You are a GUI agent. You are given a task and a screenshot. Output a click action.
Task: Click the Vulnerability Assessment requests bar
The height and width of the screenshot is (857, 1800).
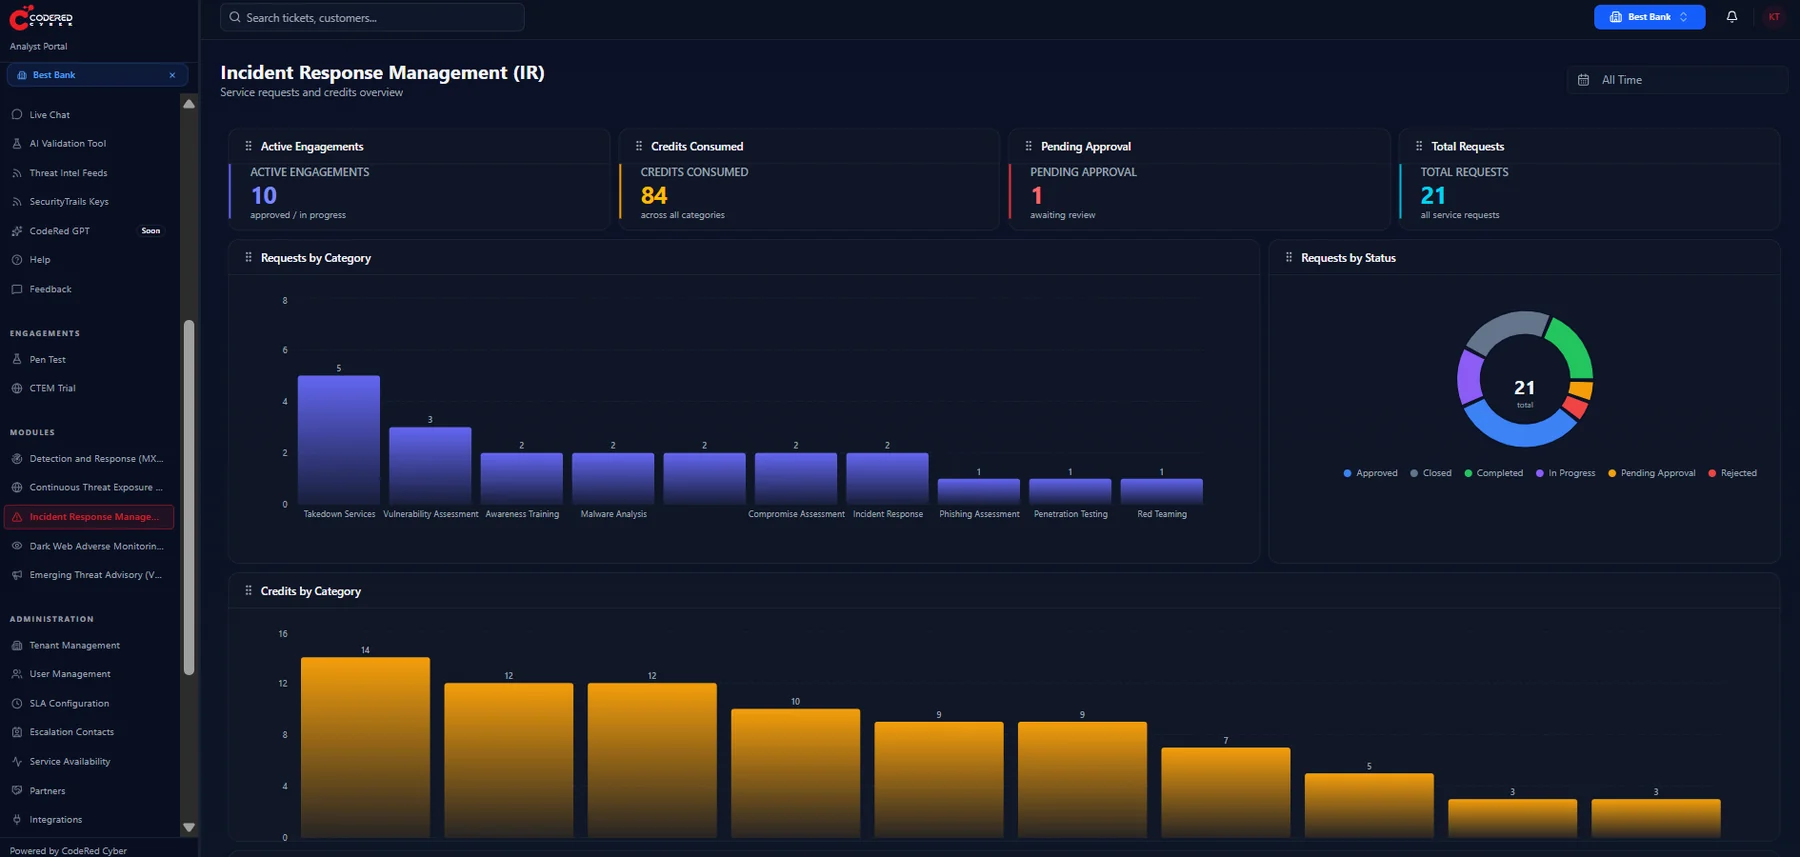point(430,466)
